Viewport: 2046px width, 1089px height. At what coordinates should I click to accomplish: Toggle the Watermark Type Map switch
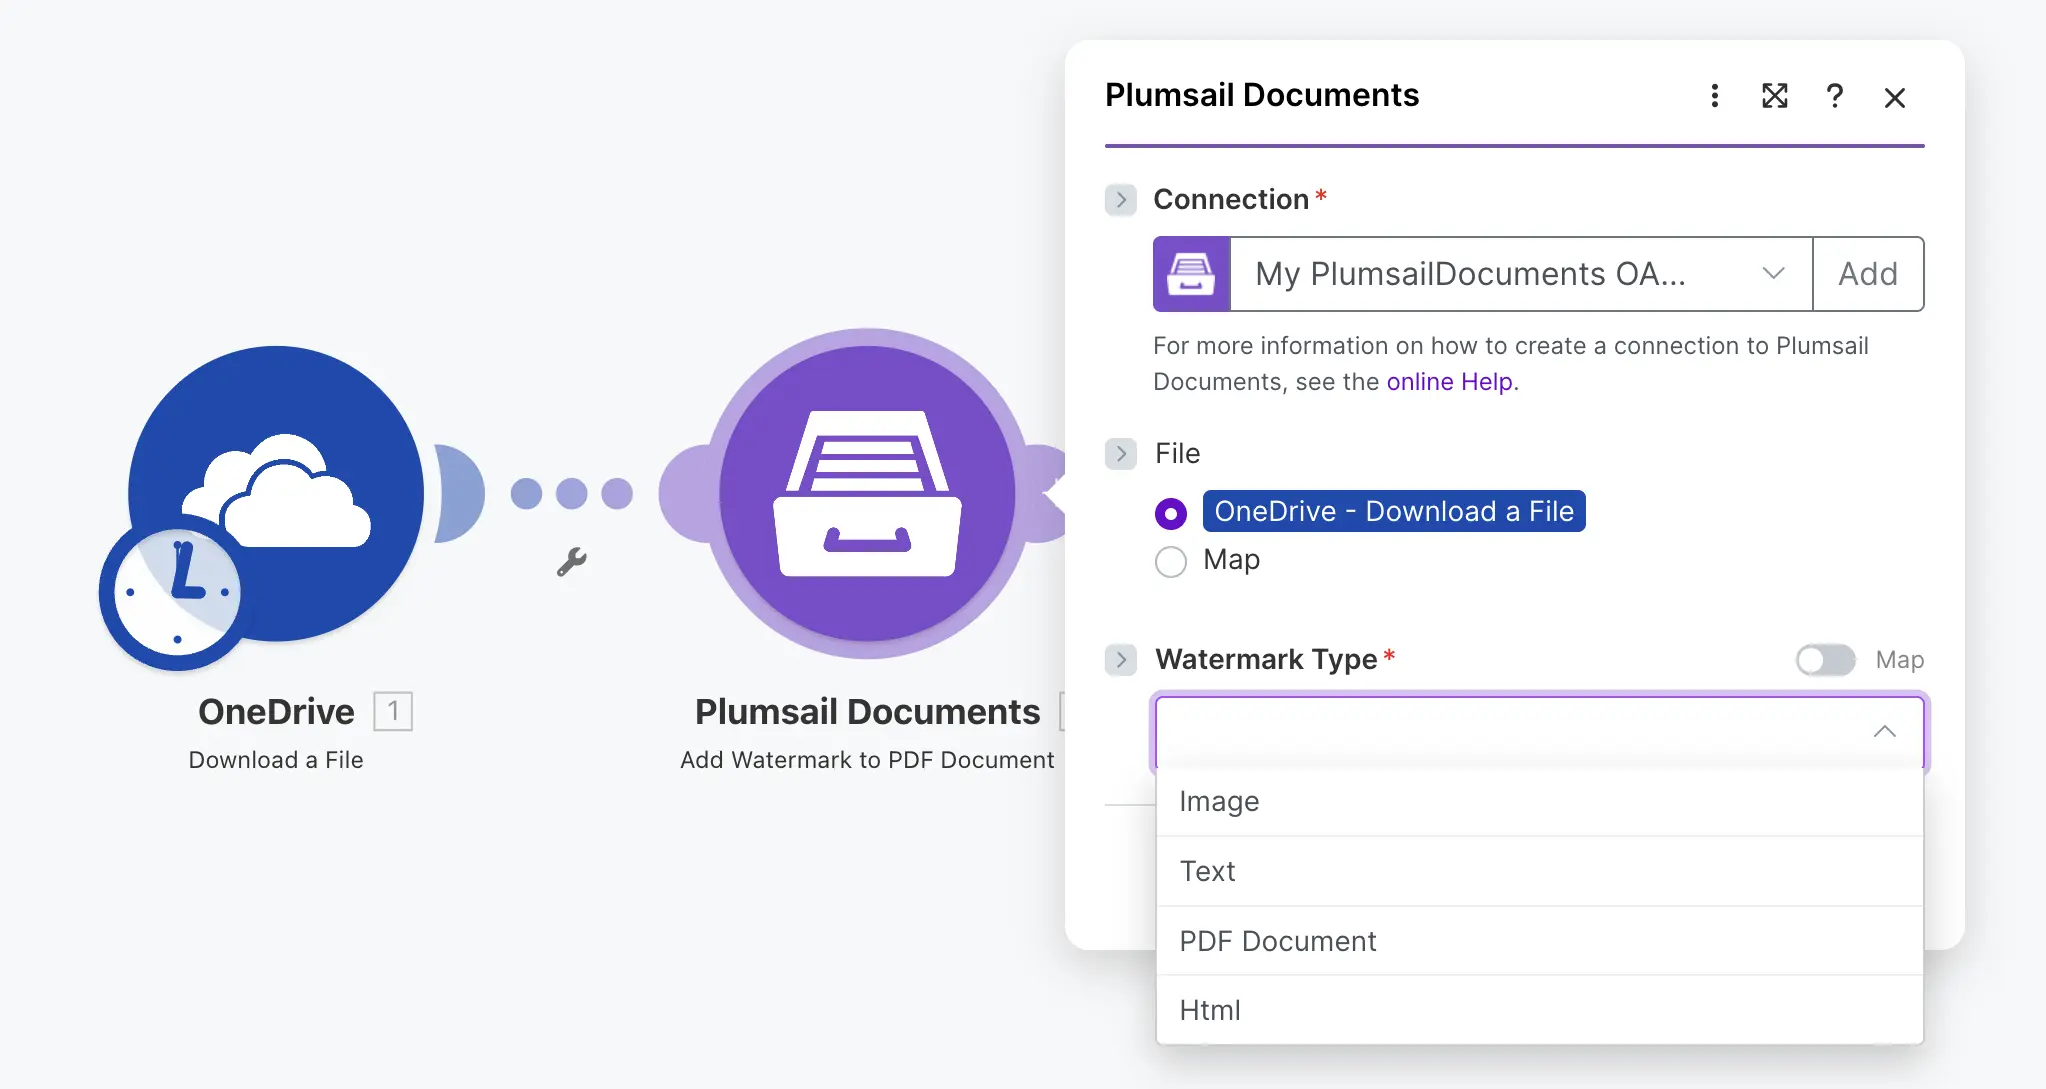point(1826,660)
